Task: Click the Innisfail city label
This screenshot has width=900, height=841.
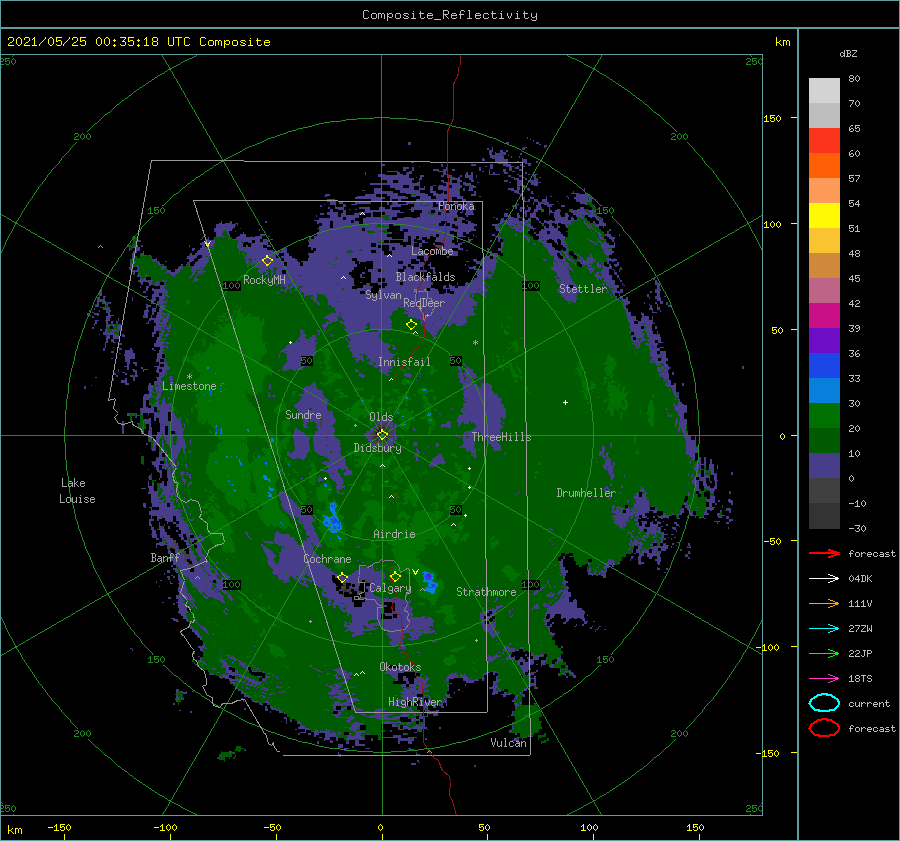Action: pyautogui.click(x=404, y=362)
